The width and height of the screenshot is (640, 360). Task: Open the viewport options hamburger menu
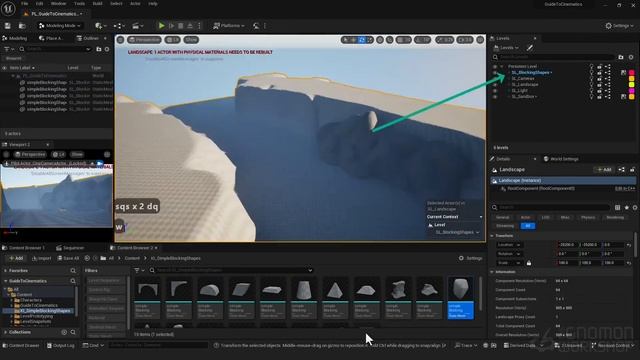coord(120,40)
